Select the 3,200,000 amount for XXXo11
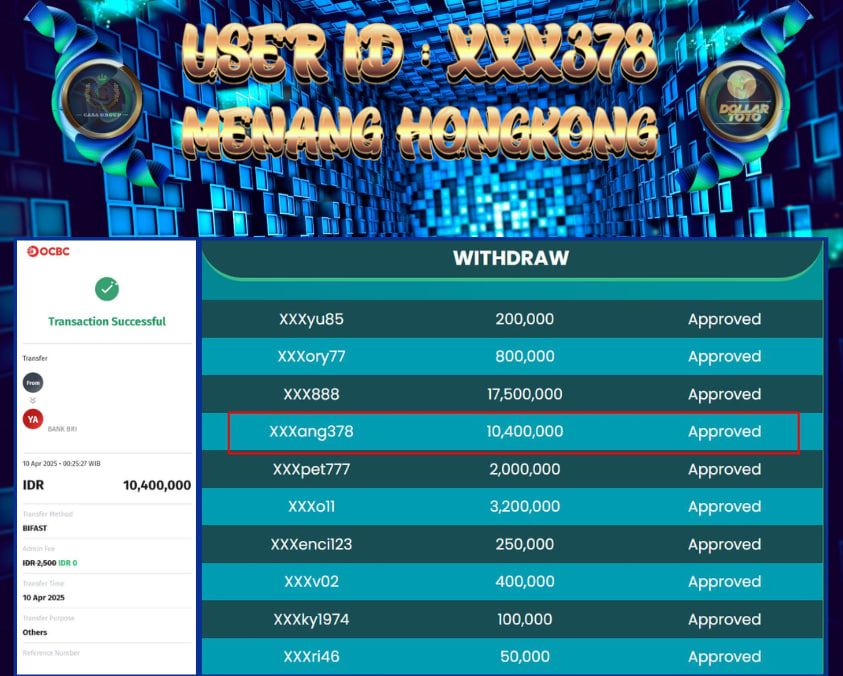This screenshot has height=676, width=843. (x=524, y=507)
